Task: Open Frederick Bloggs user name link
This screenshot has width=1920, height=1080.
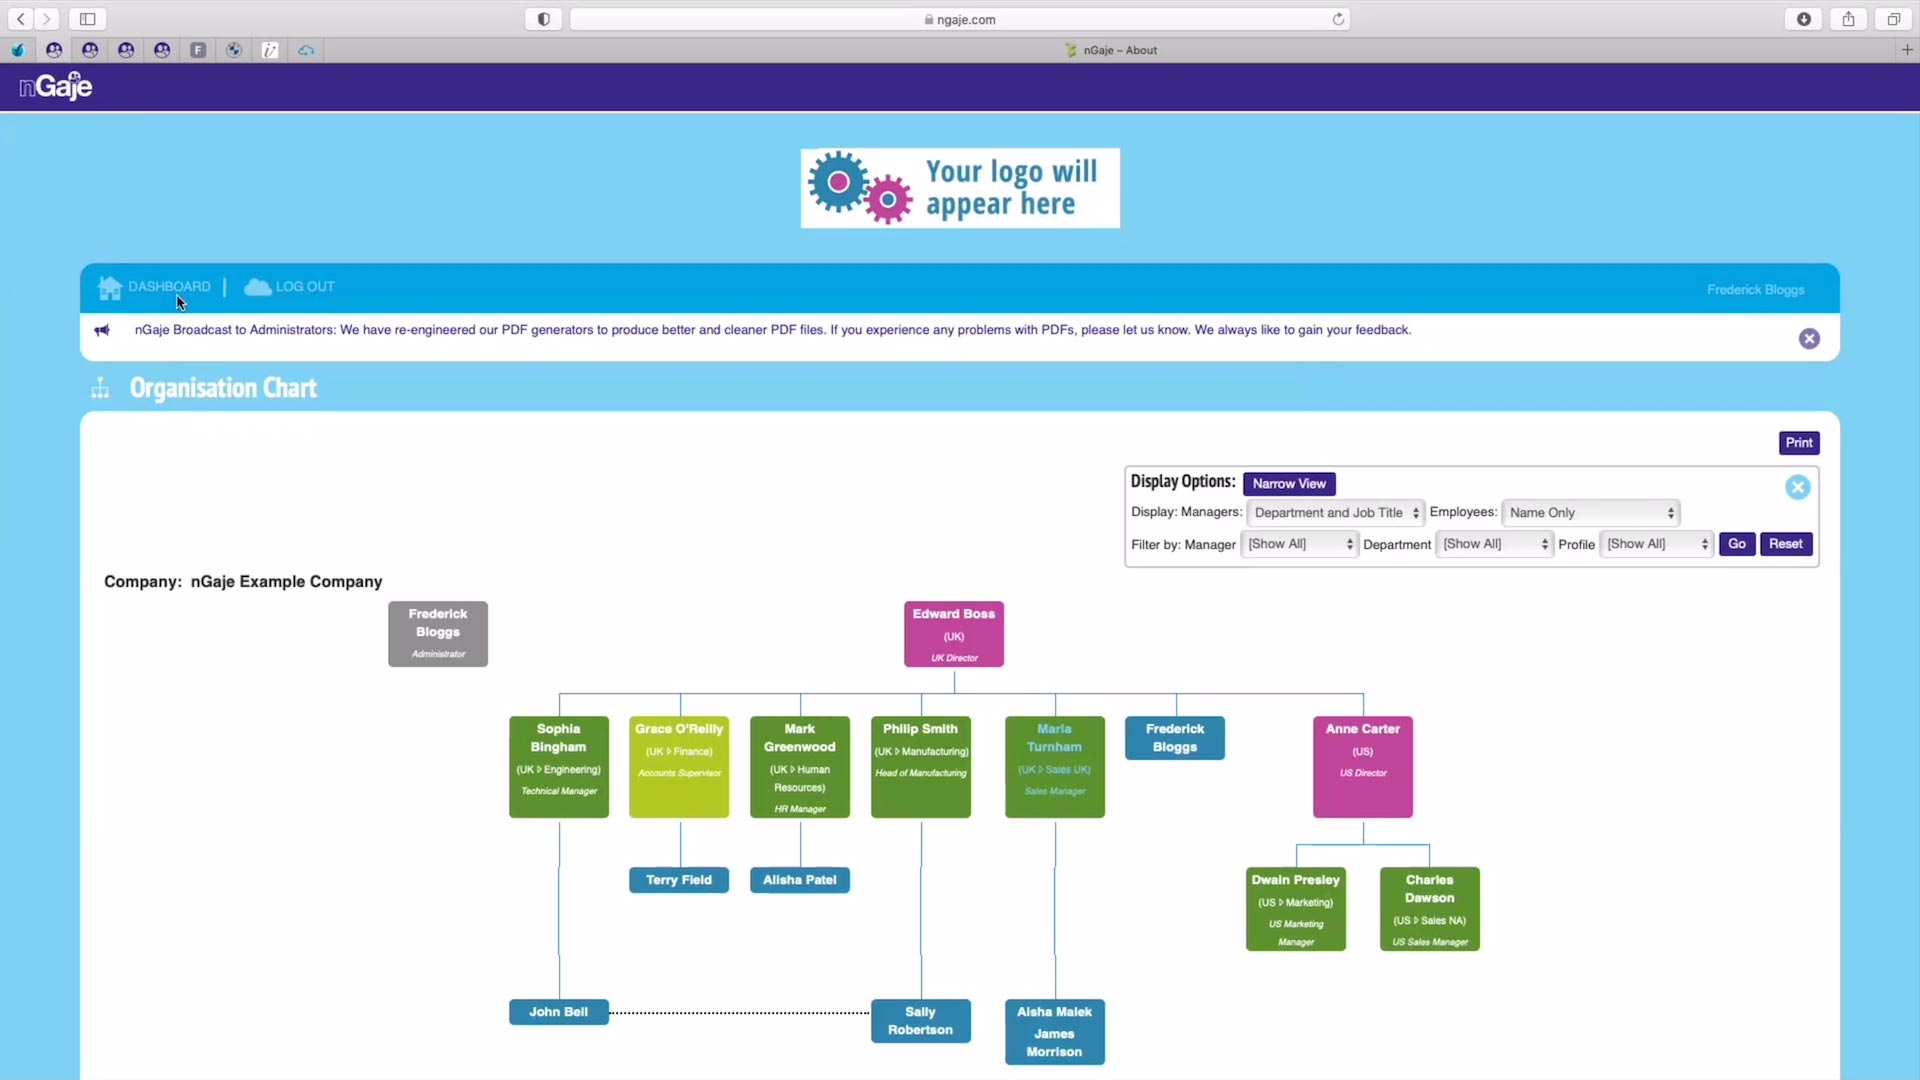Action: point(1755,290)
